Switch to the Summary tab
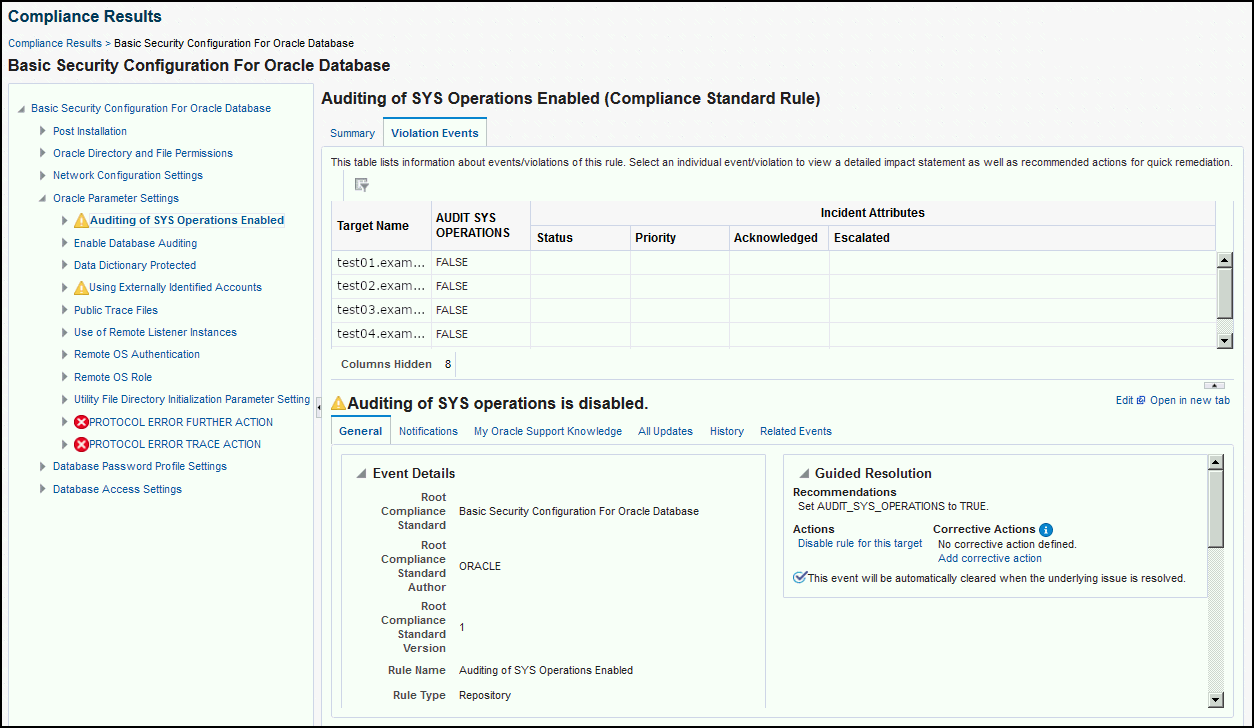The image size is (1254, 728). [x=352, y=133]
